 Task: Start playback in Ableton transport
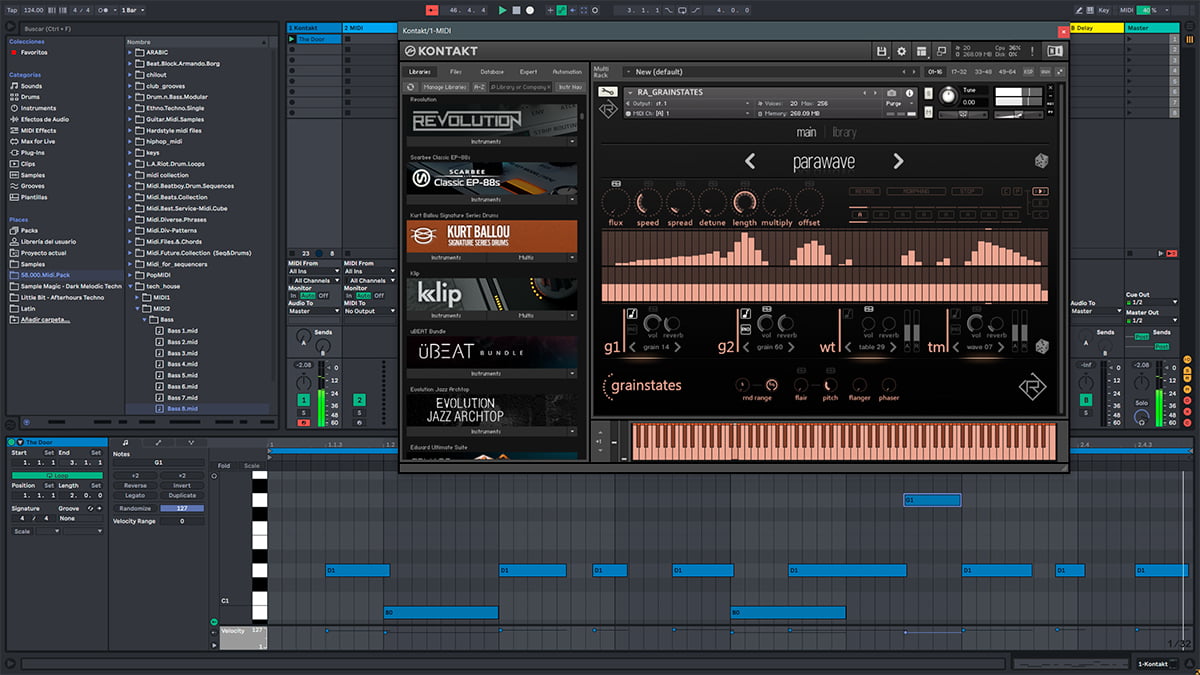point(502,10)
